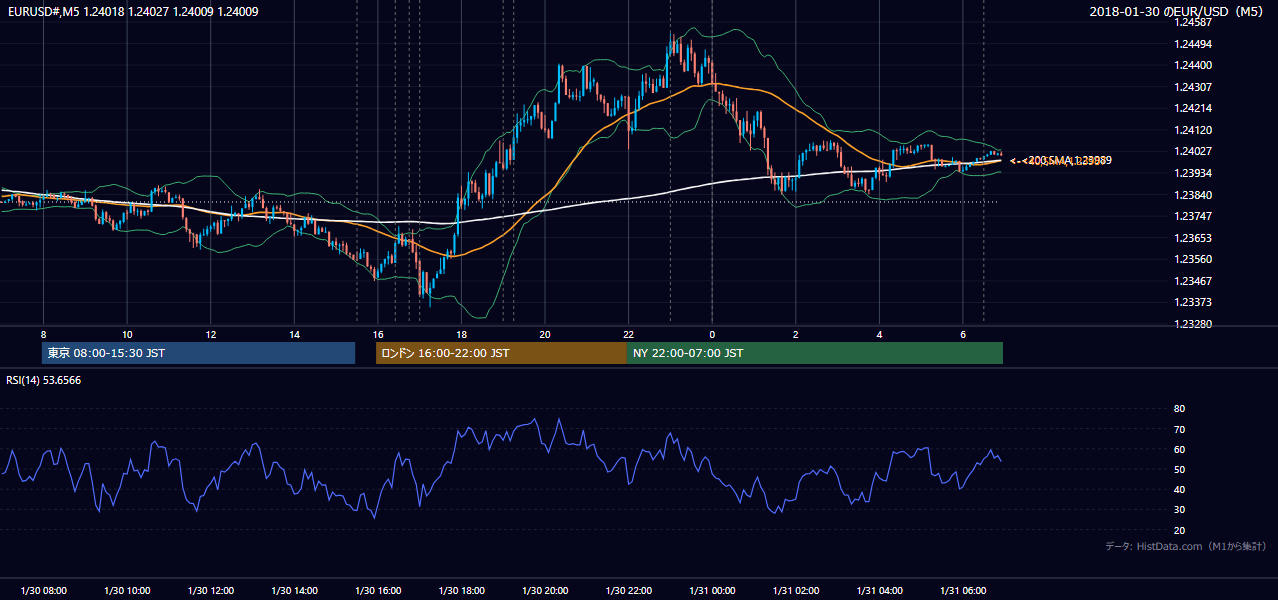The image size is (1278, 600).
Task: Click the 1/30 08:00 date-time label
Action: point(43,591)
